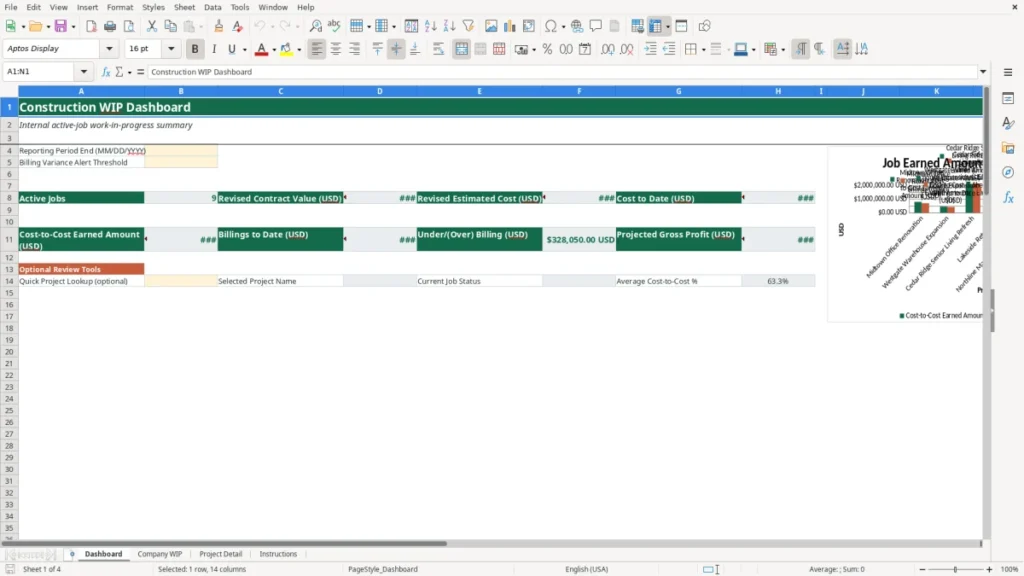Apply red font color swatch

(x=261, y=49)
